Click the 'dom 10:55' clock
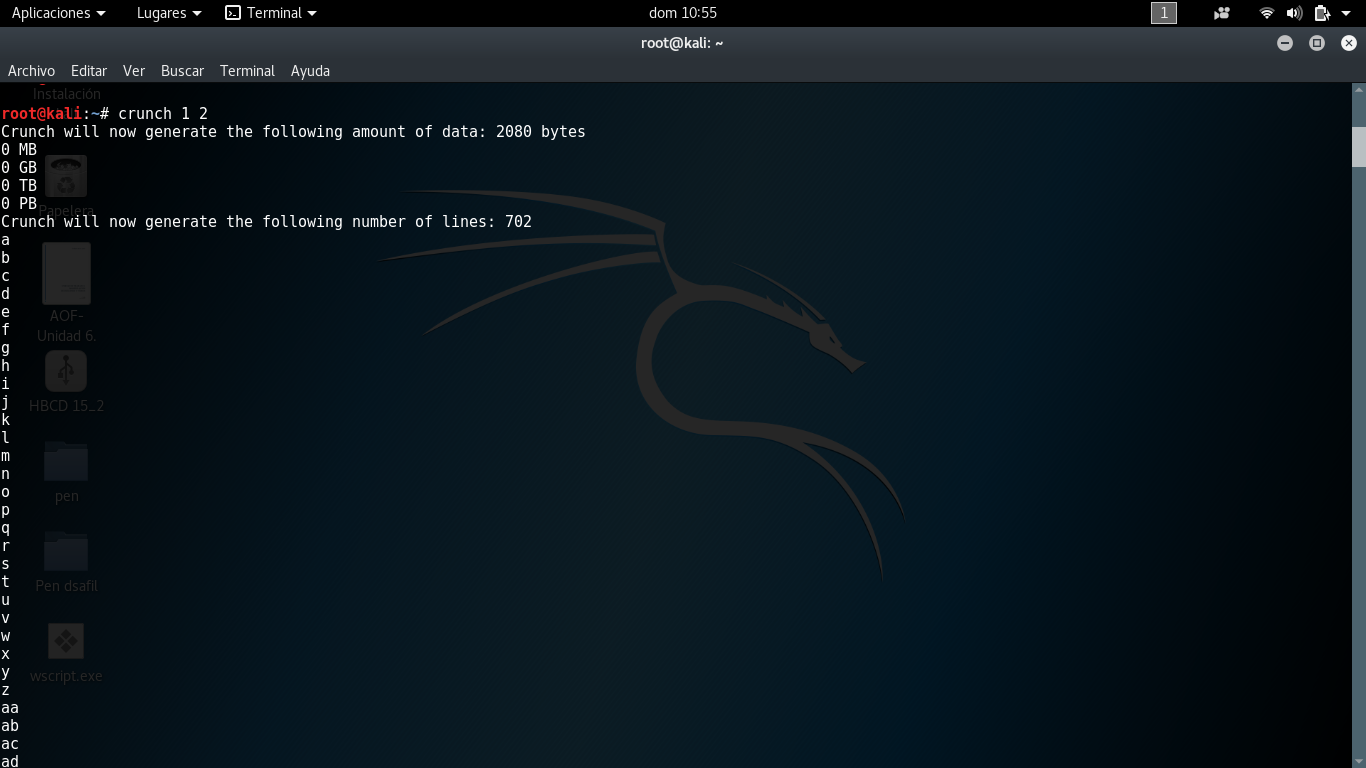This screenshot has width=1366, height=768. pos(683,13)
